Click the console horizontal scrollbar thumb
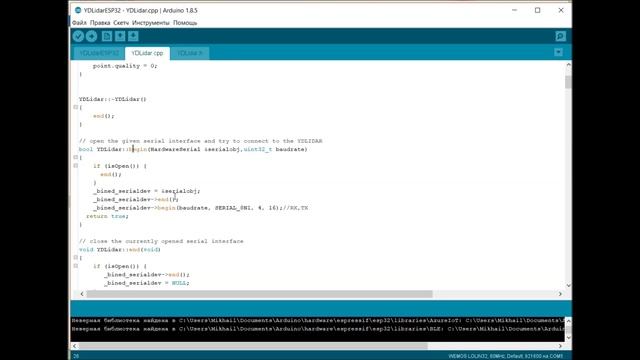 coord(253,346)
